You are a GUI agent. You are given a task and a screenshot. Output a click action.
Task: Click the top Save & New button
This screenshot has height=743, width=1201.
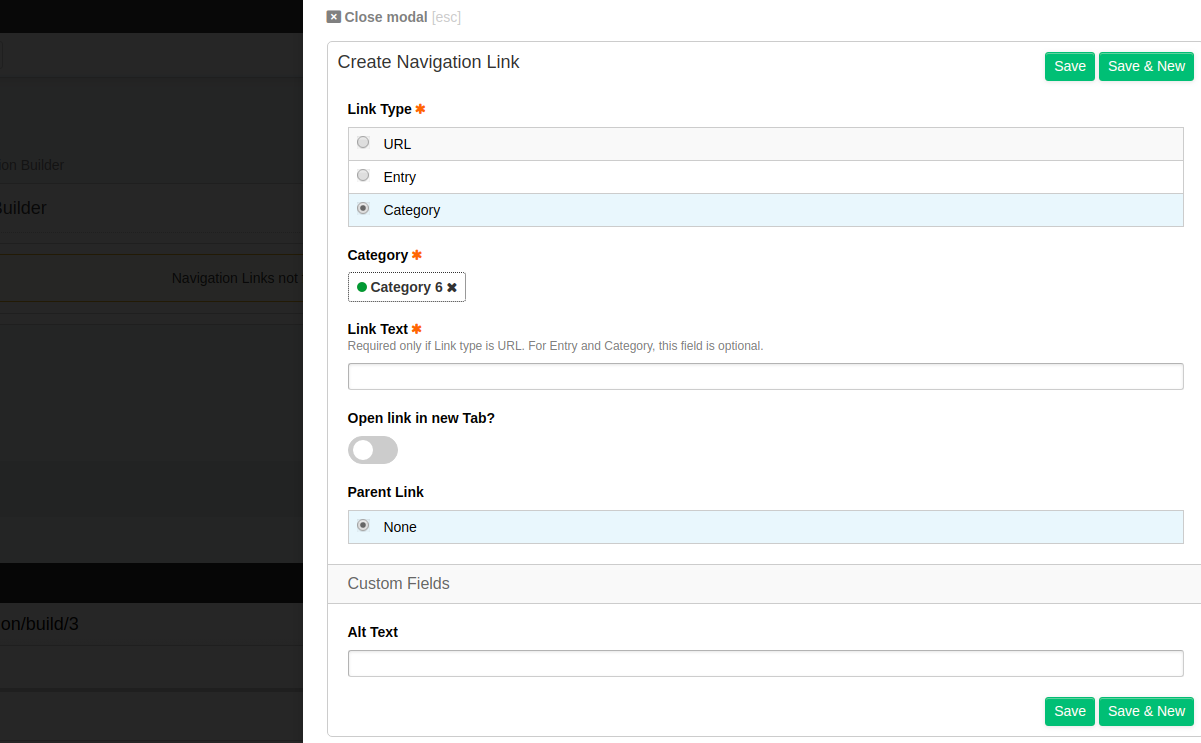coord(1146,66)
